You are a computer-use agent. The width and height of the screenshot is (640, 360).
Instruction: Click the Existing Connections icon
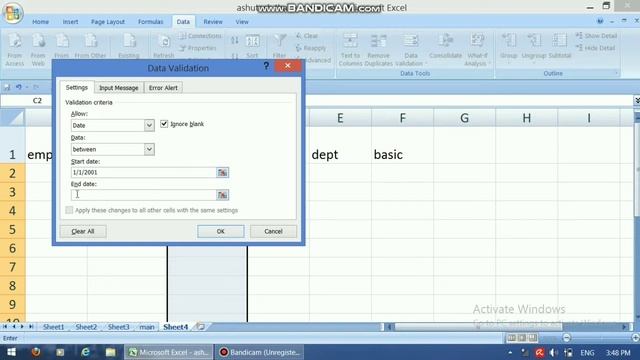click(x=129, y=42)
